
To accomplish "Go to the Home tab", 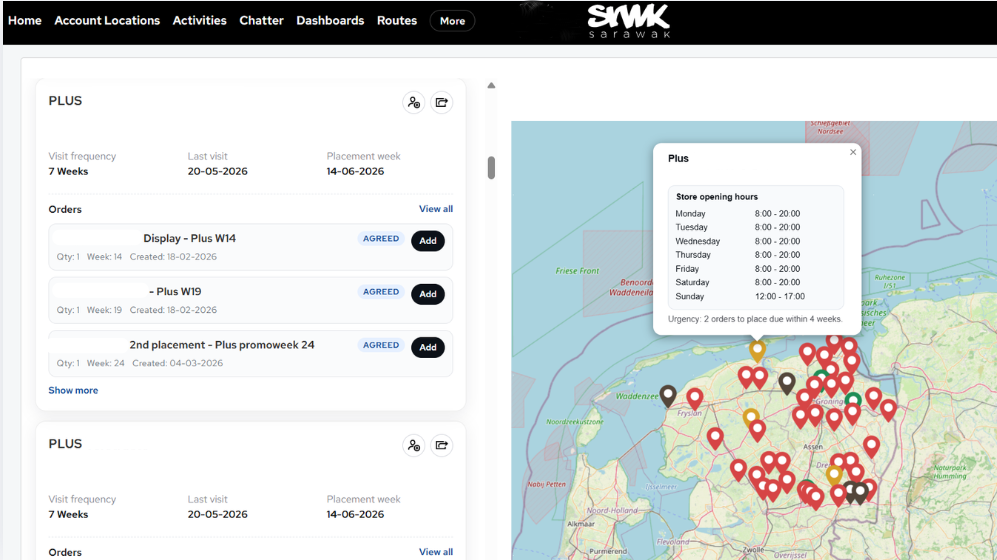I will click(25, 20).
